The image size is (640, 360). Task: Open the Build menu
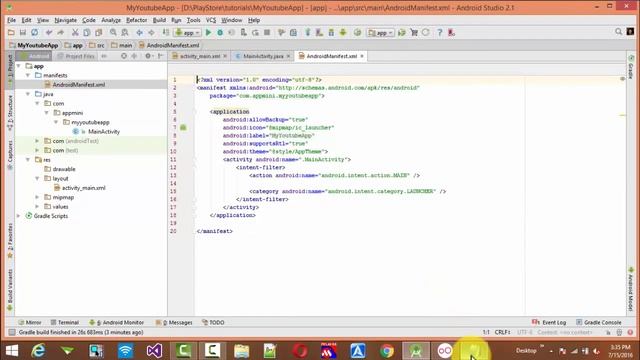tap(159, 20)
